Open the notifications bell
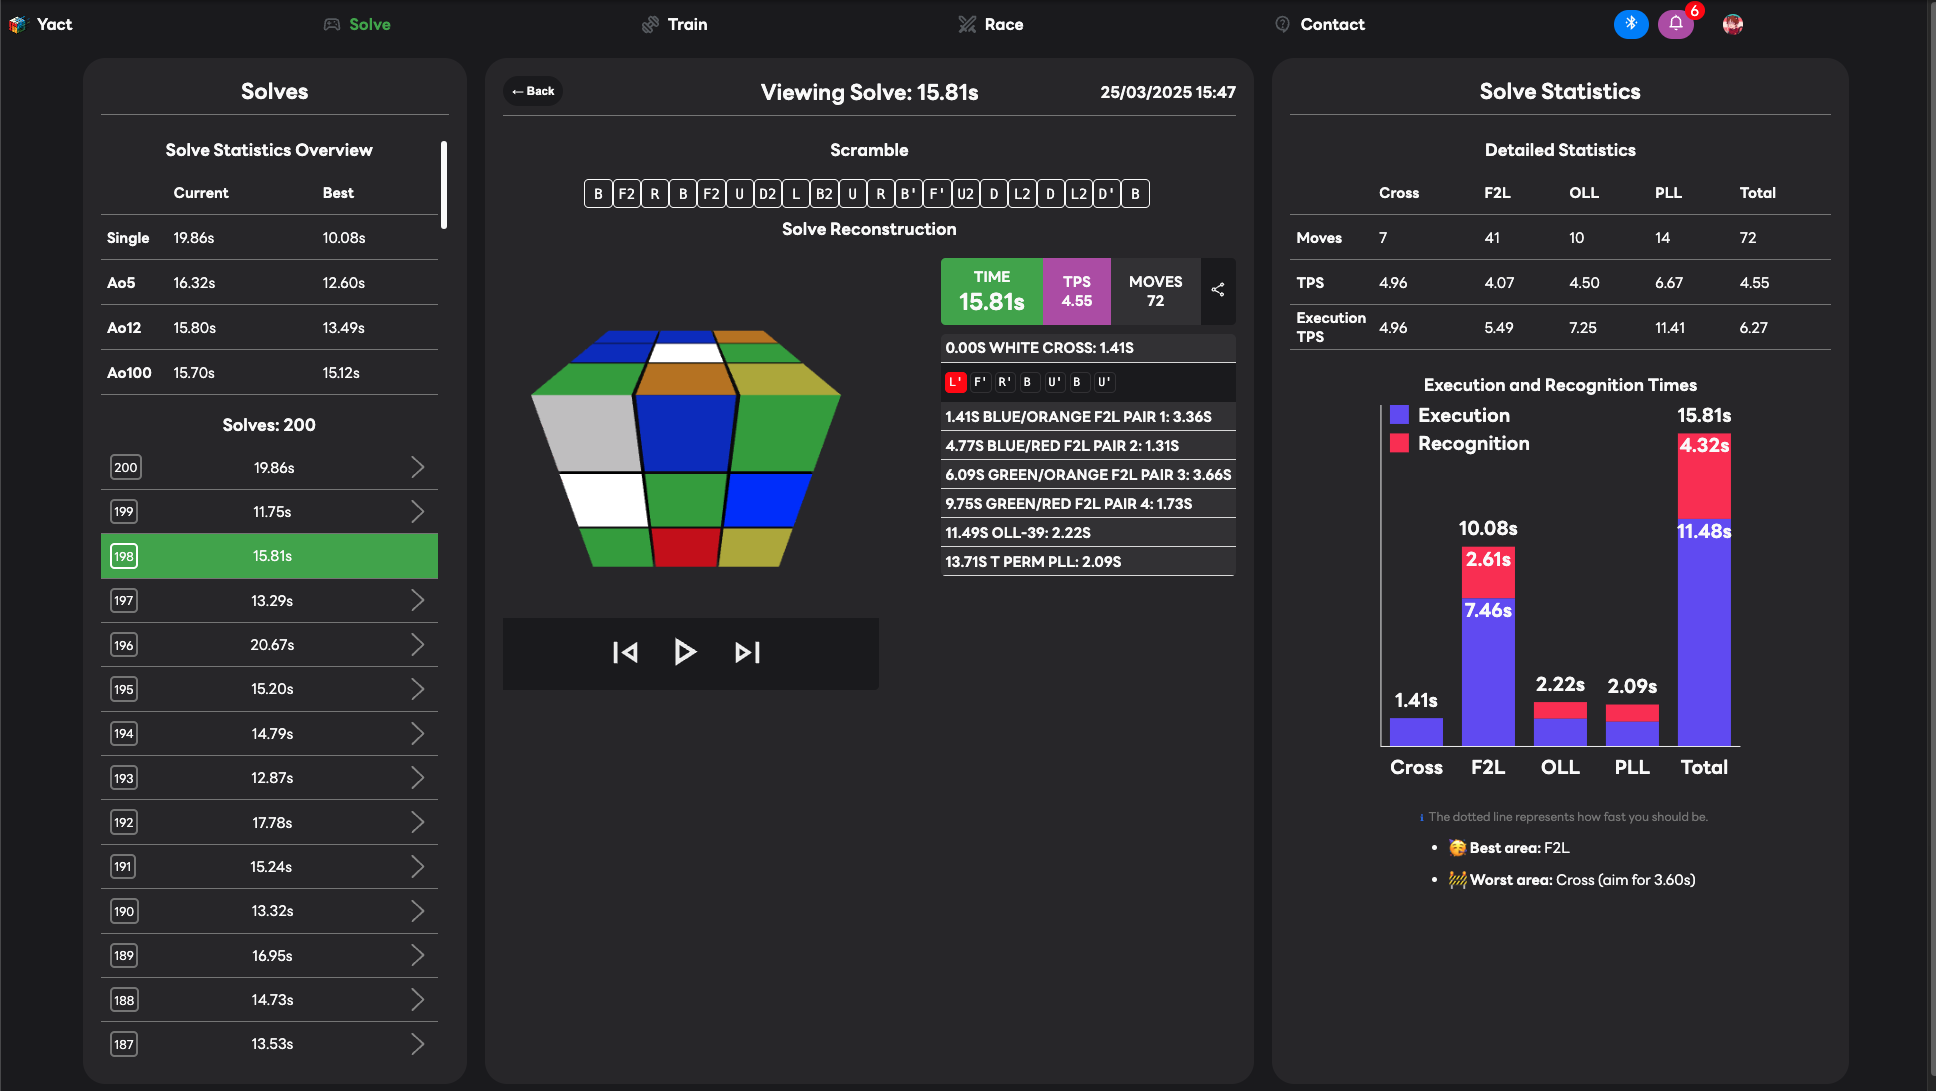Viewport: 1936px width, 1091px height. click(x=1676, y=24)
